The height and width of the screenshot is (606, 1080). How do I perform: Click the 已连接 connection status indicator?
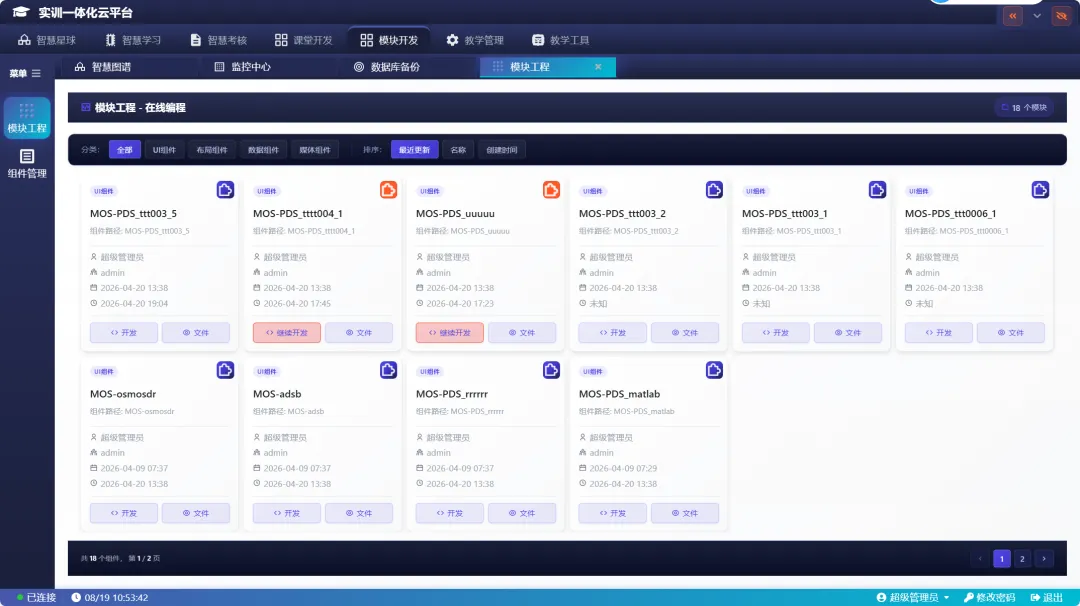point(37,597)
